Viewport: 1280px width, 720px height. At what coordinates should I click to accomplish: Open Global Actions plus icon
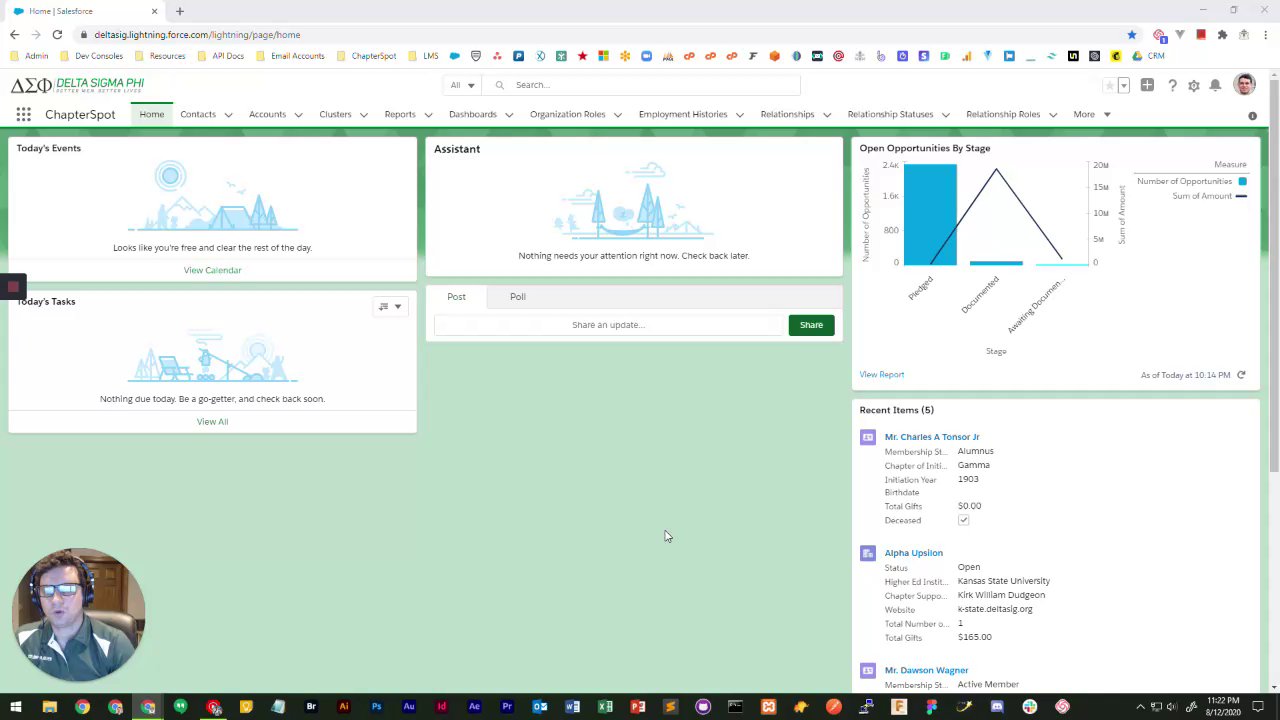(1147, 85)
